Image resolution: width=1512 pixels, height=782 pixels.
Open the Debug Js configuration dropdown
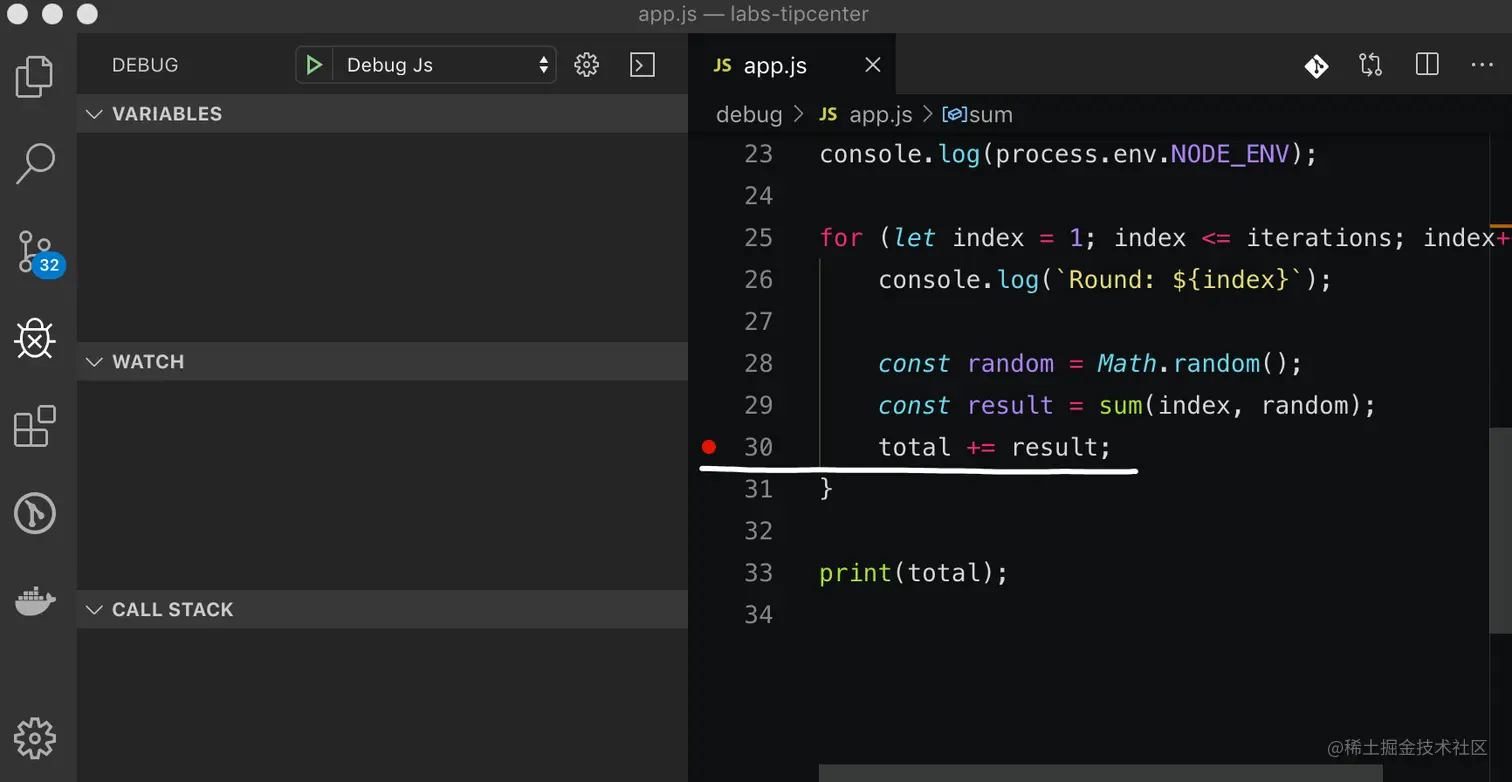point(444,65)
